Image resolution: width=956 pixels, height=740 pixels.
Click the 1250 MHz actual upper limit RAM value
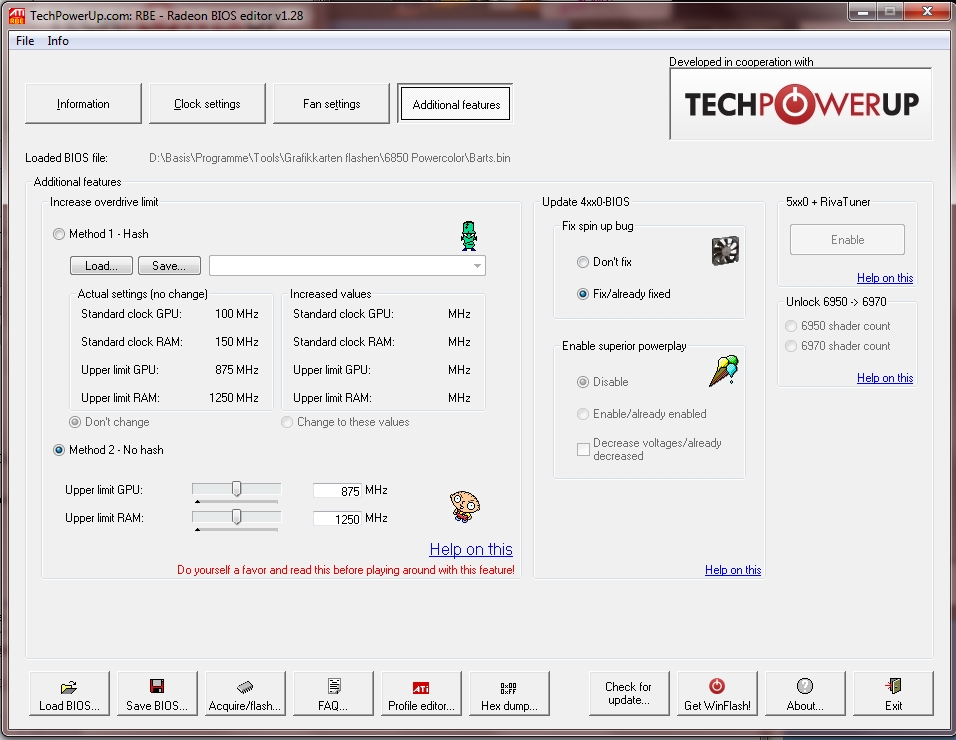pyautogui.click(x=234, y=398)
